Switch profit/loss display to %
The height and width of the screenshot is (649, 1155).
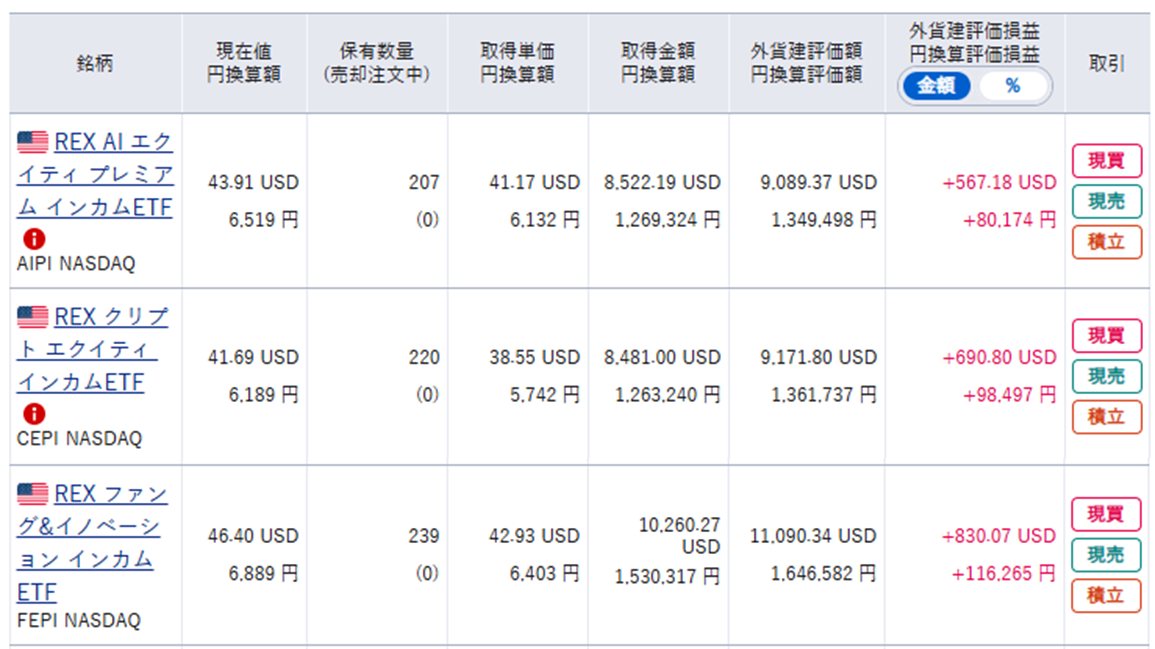click(x=1013, y=86)
